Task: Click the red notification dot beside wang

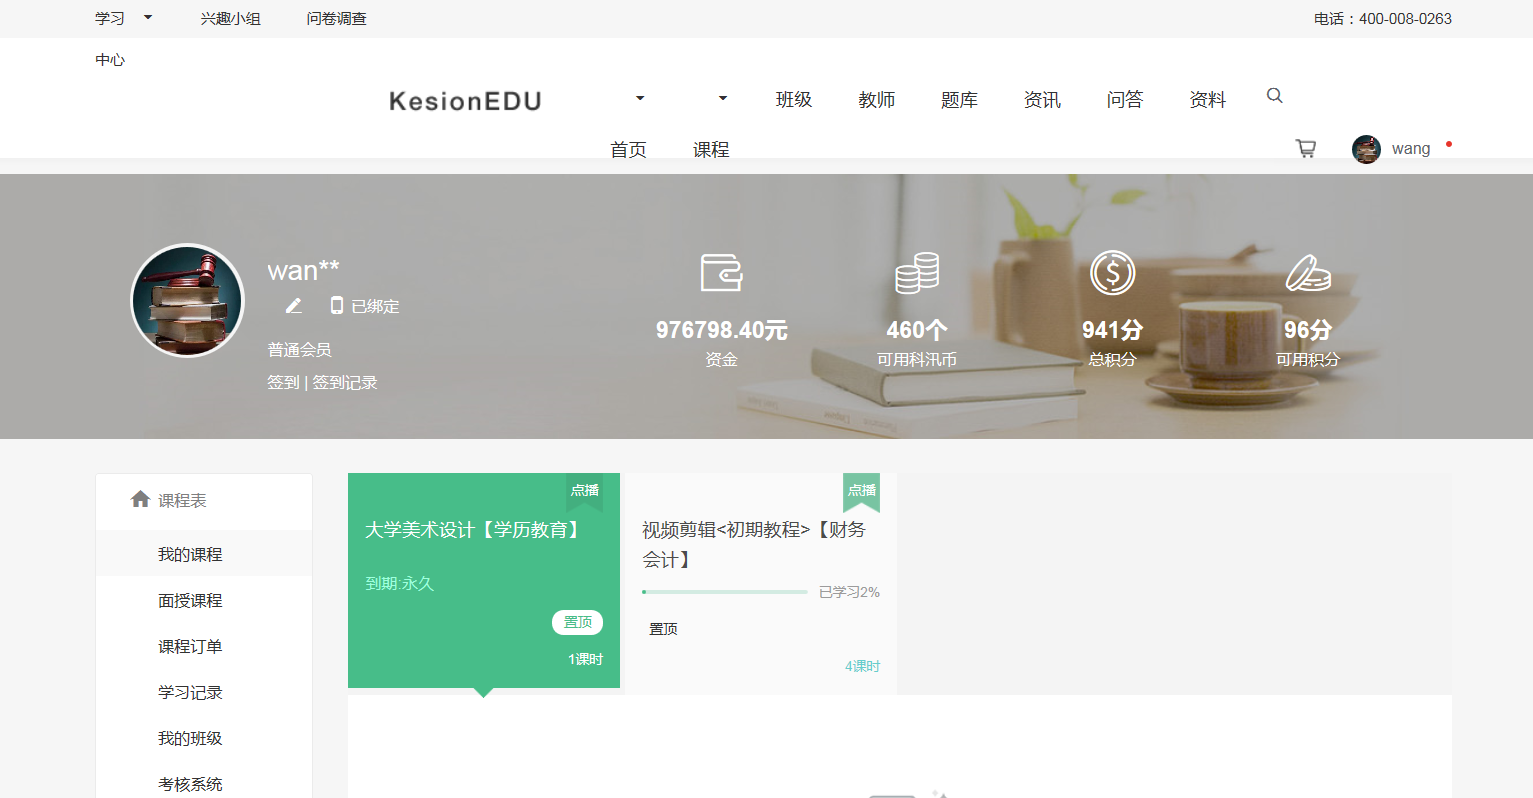Action: click(x=1449, y=144)
